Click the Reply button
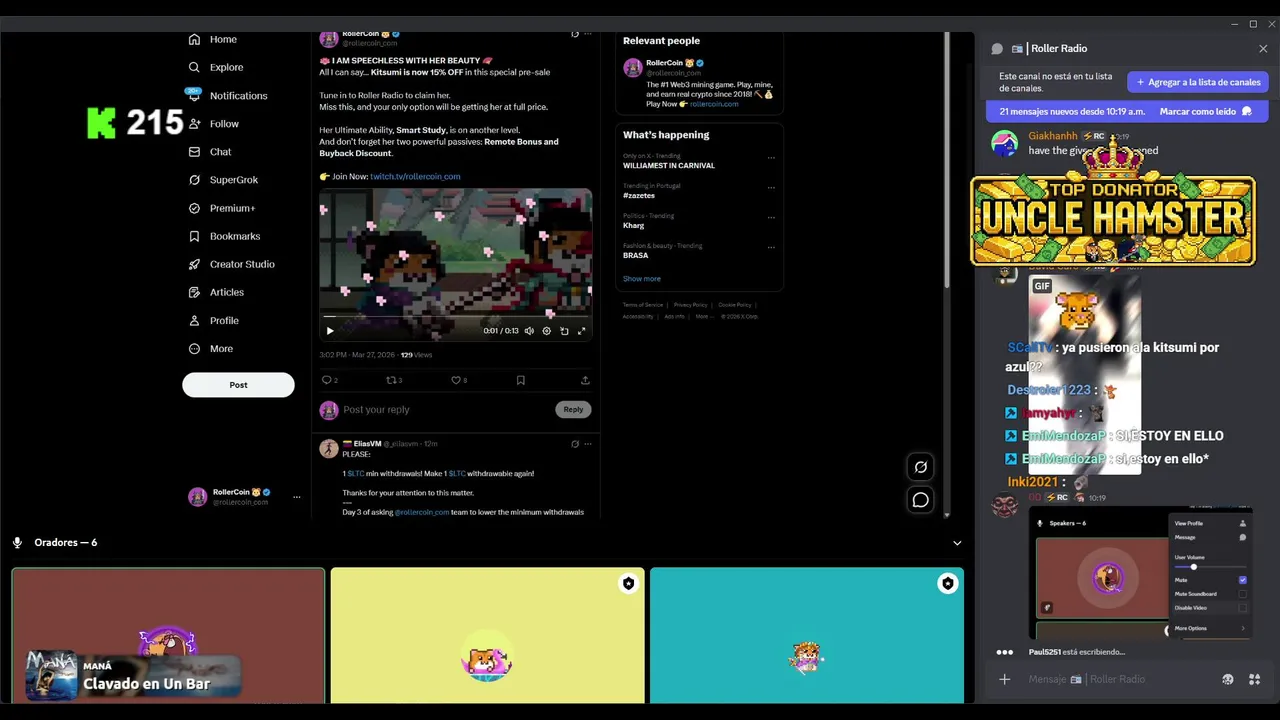Viewport: 1280px width, 720px height. [x=573, y=409]
